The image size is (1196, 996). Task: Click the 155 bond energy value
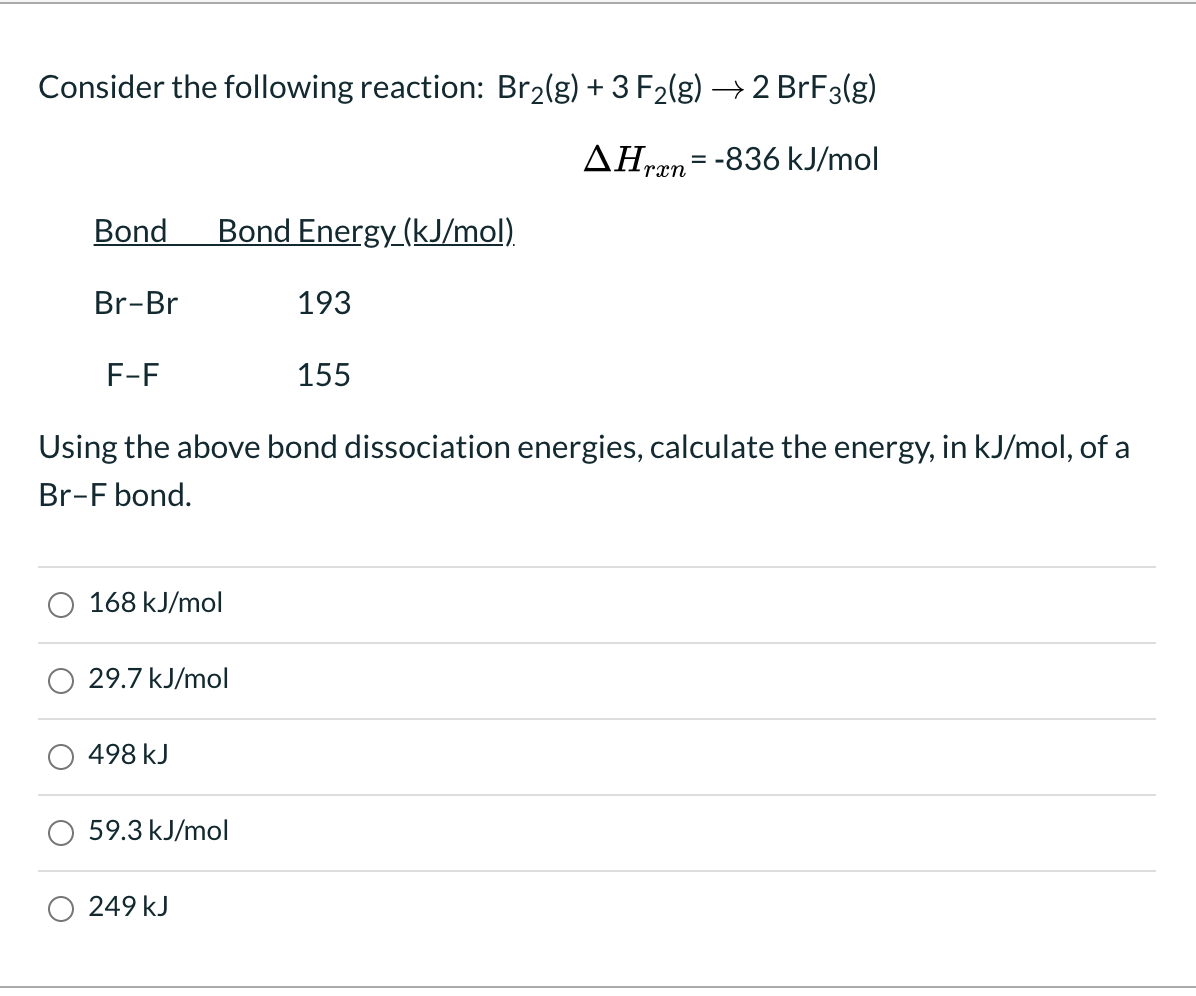point(323,375)
